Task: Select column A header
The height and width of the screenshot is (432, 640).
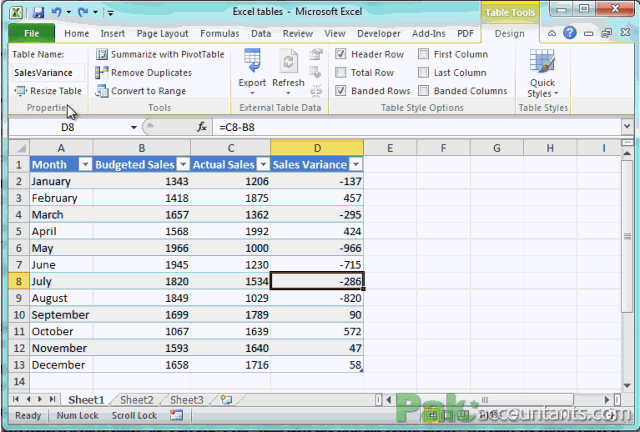Action: (61, 148)
